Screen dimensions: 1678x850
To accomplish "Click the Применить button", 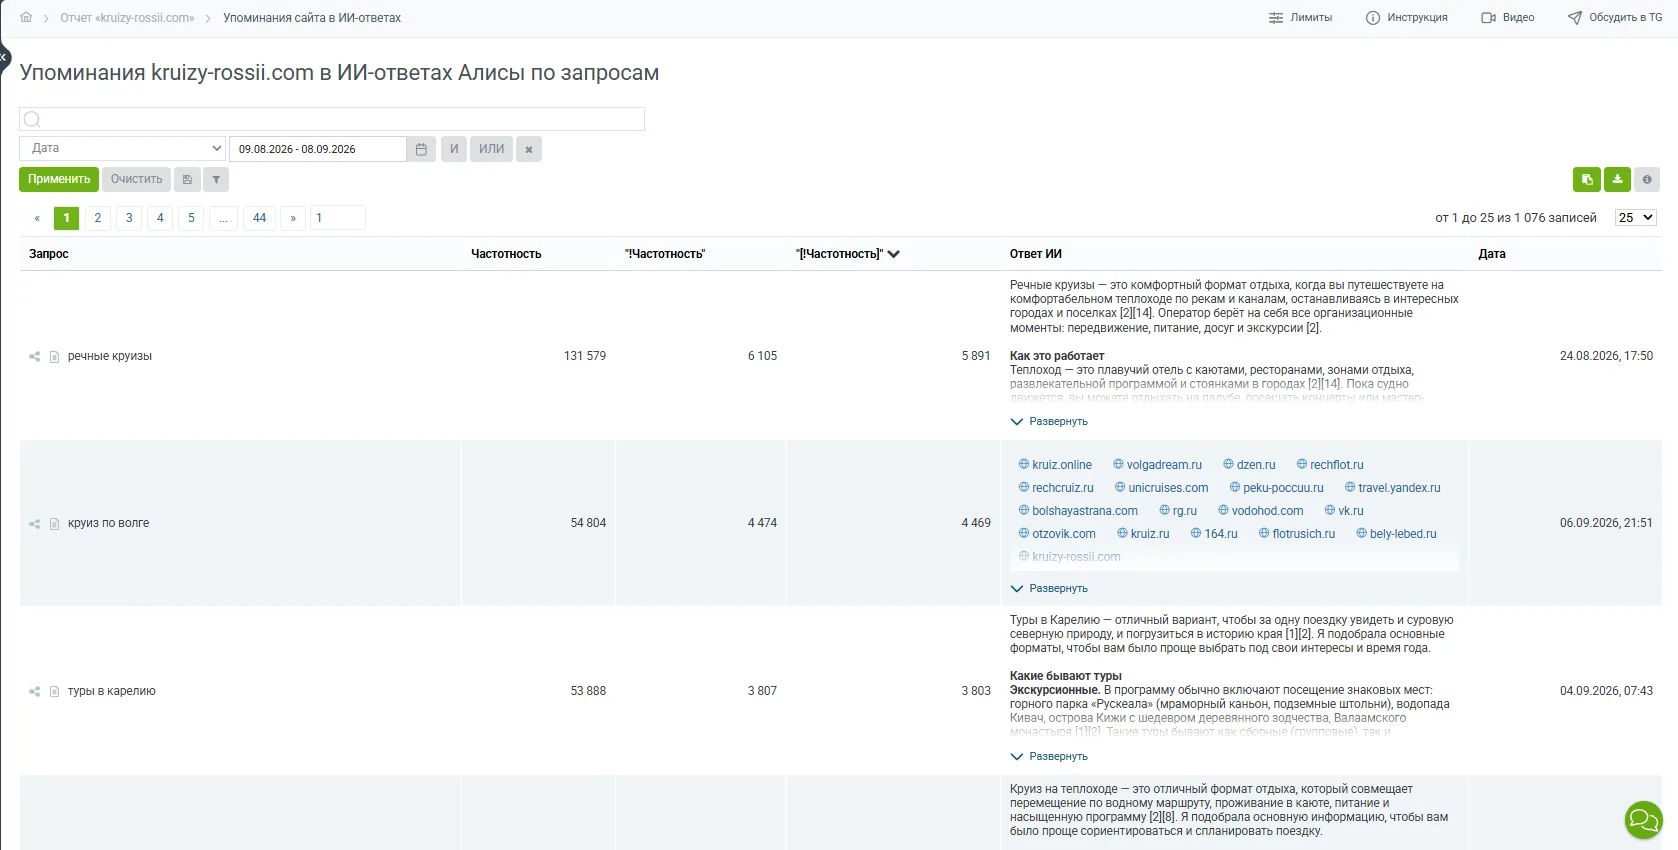I will pyautogui.click(x=59, y=179).
